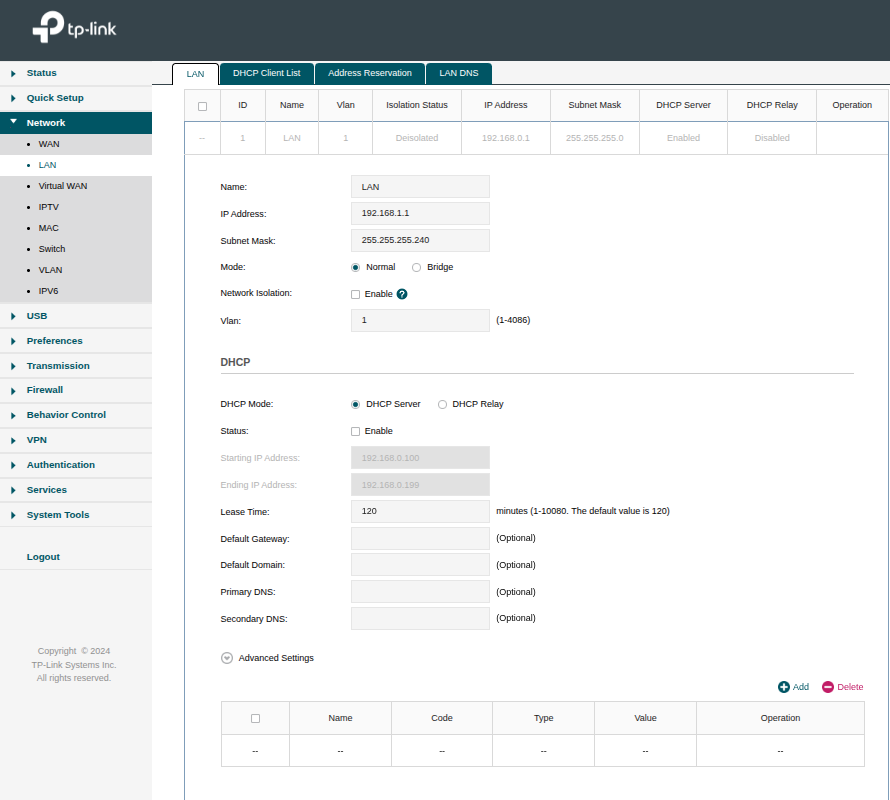Expand the VPN menu
This screenshot has width=890, height=800.
[76, 441]
